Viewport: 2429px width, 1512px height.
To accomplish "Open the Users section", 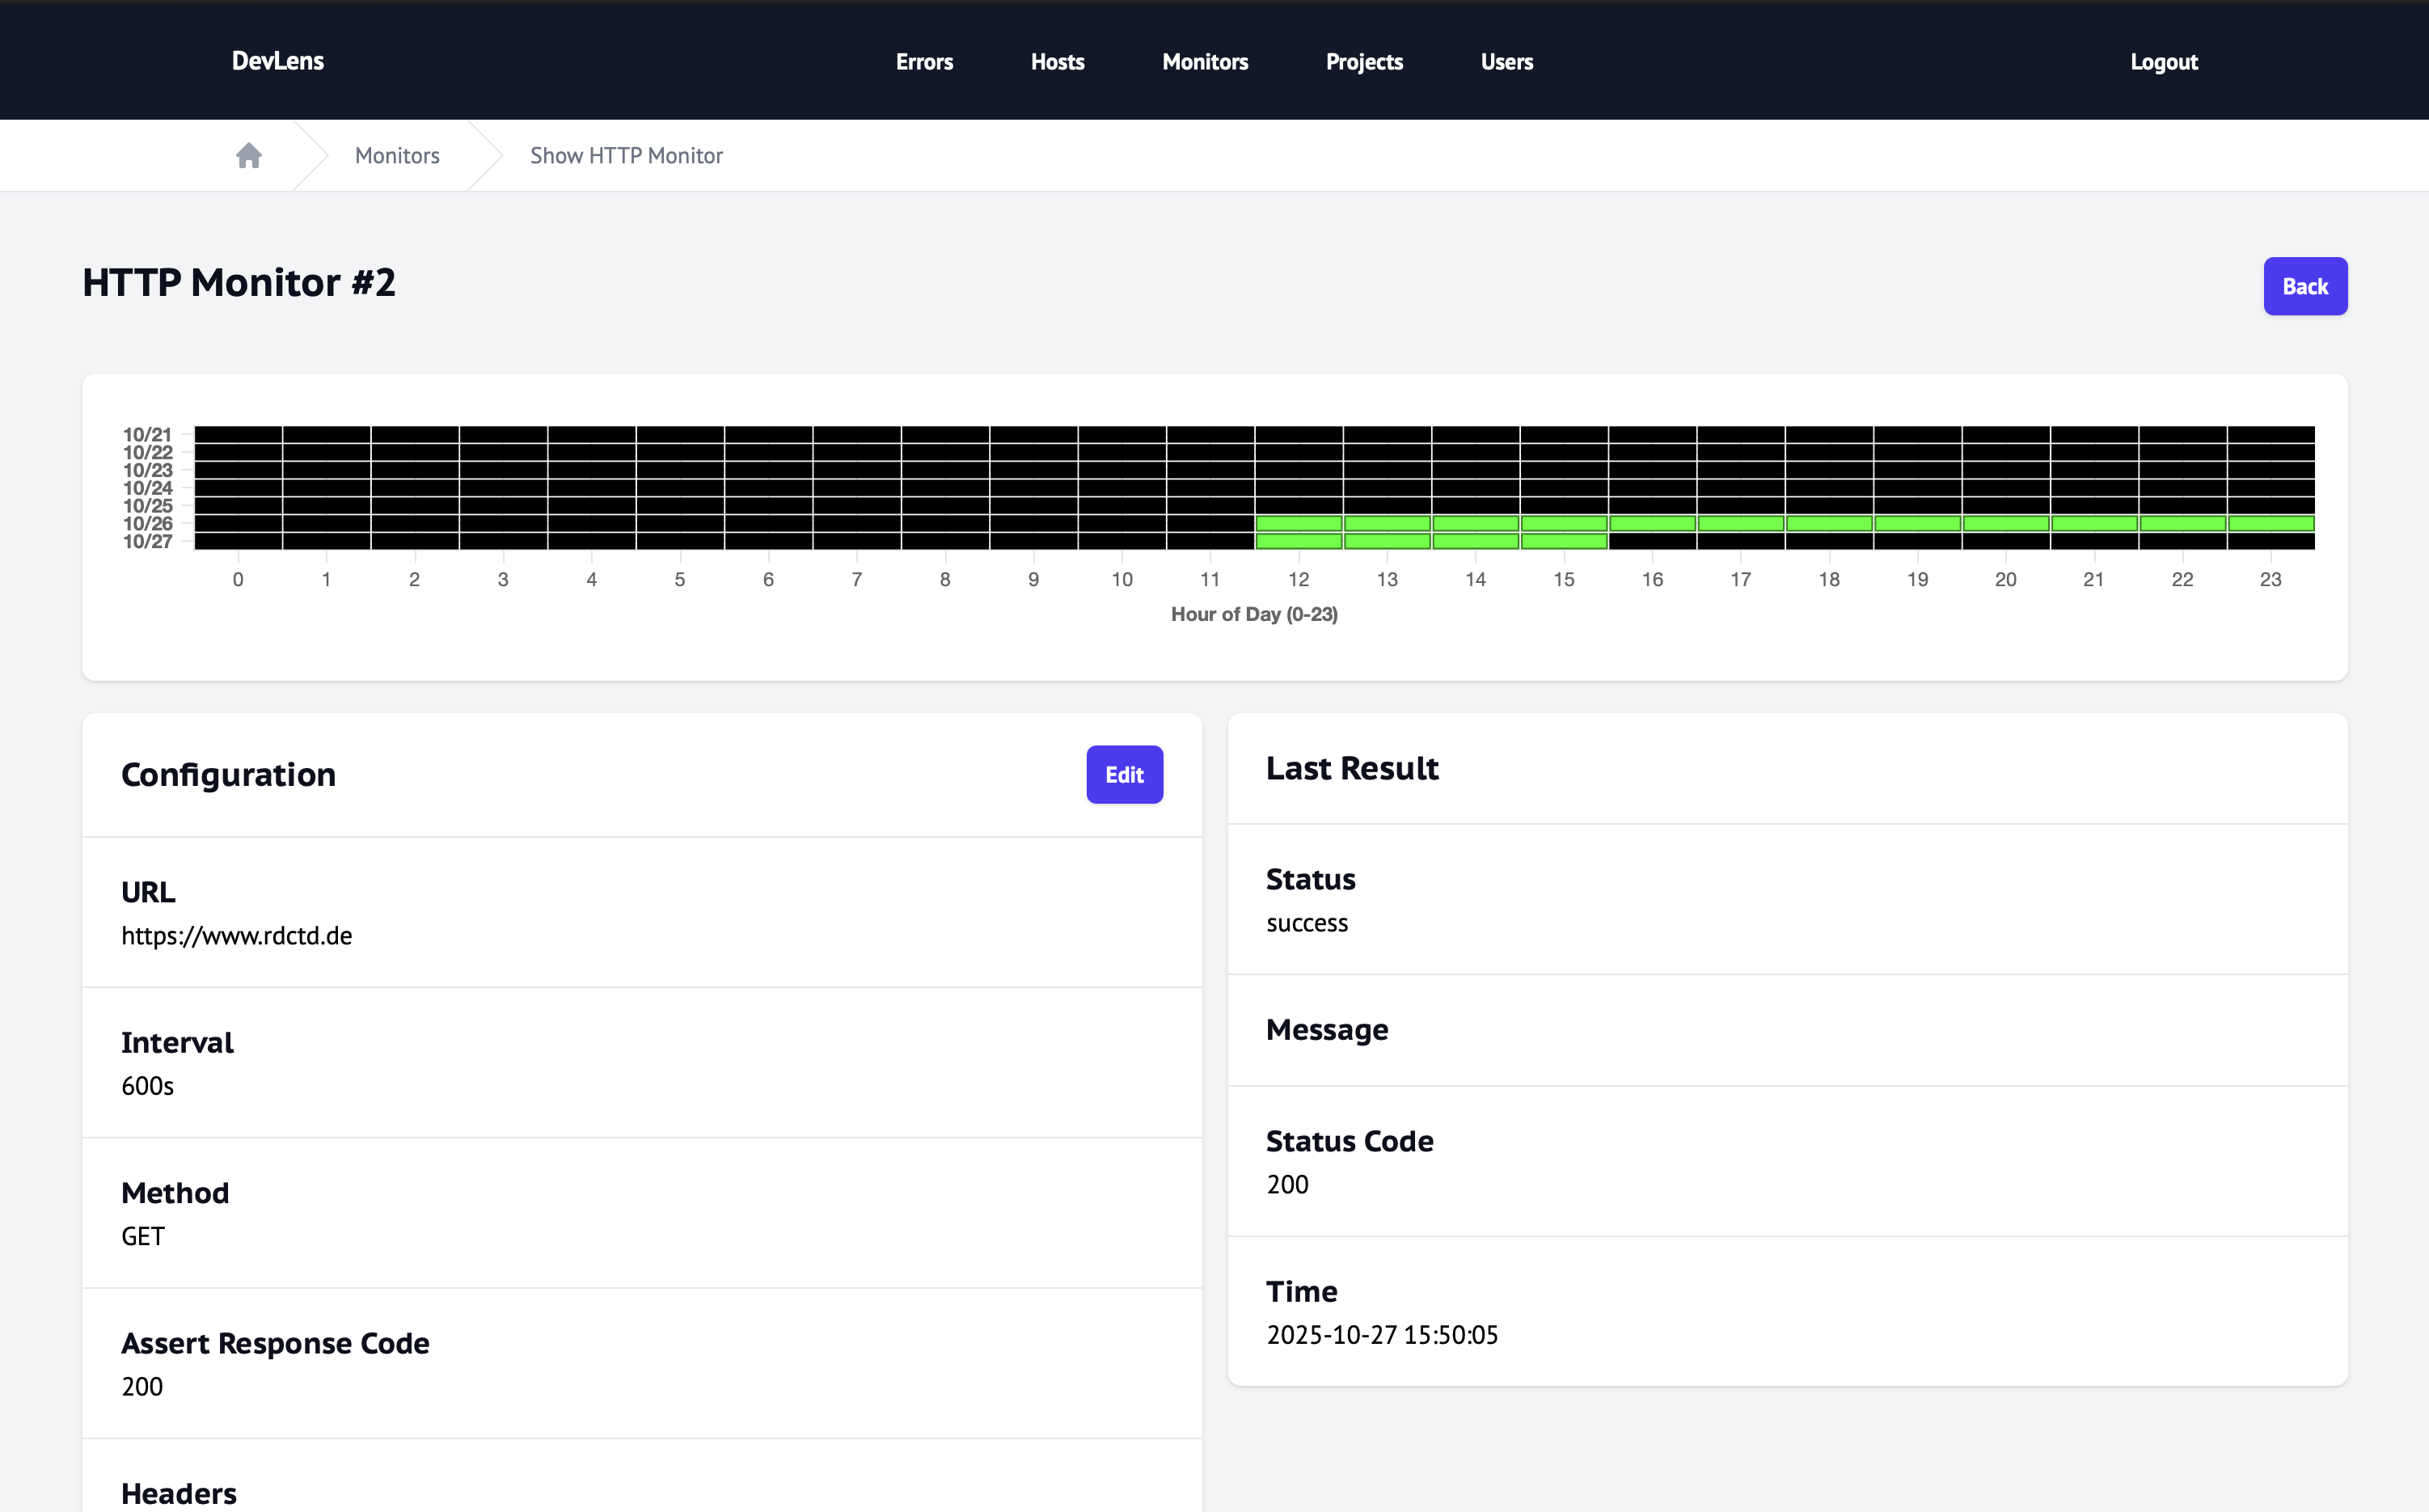I will tap(1506, 61).
